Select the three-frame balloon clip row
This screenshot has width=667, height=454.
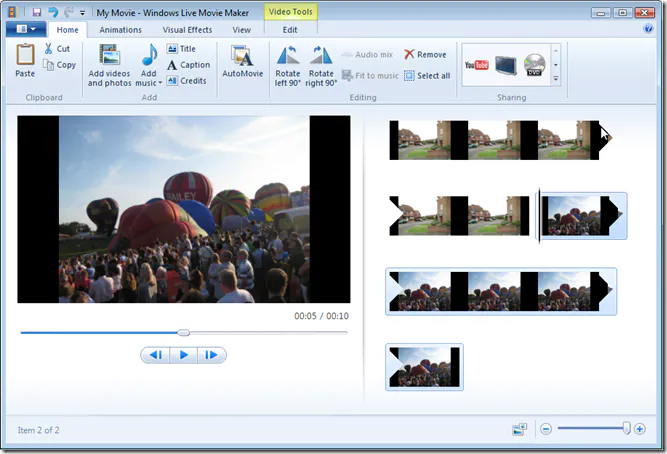click(501, 291)
